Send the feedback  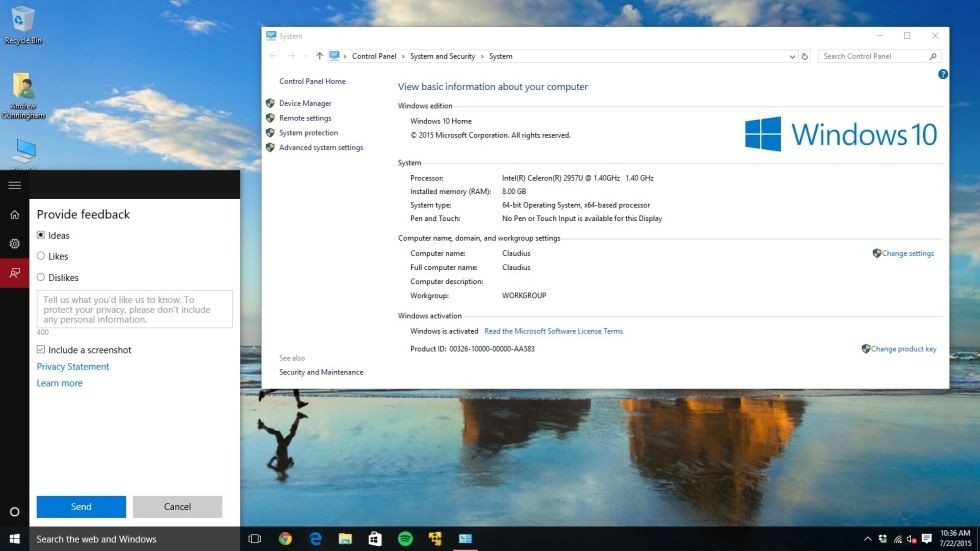coord(81,507)
